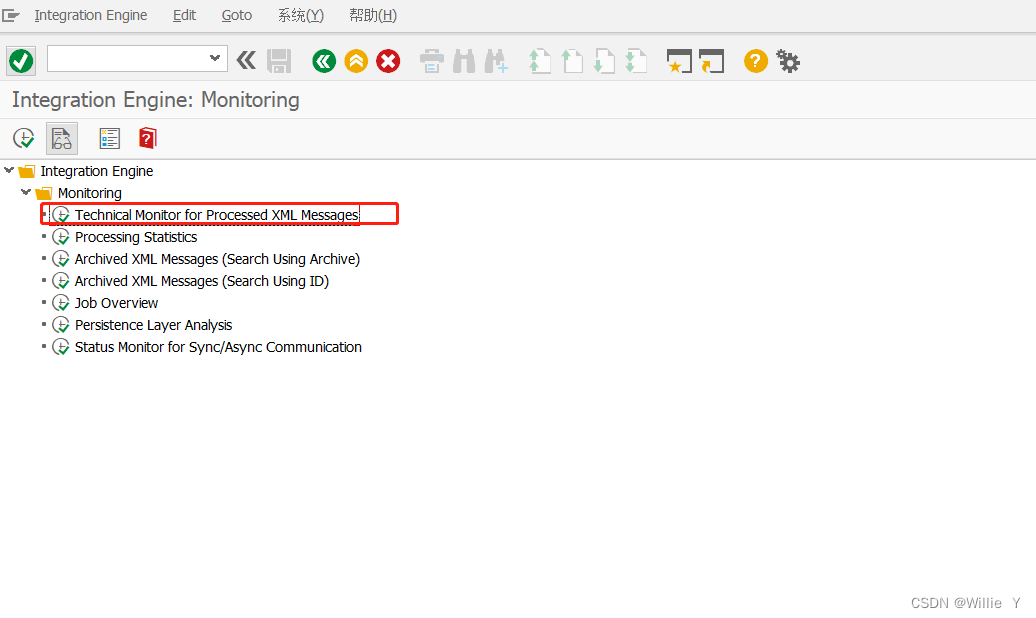Collapse the Monitoring tree node

[x=26, y=192]
